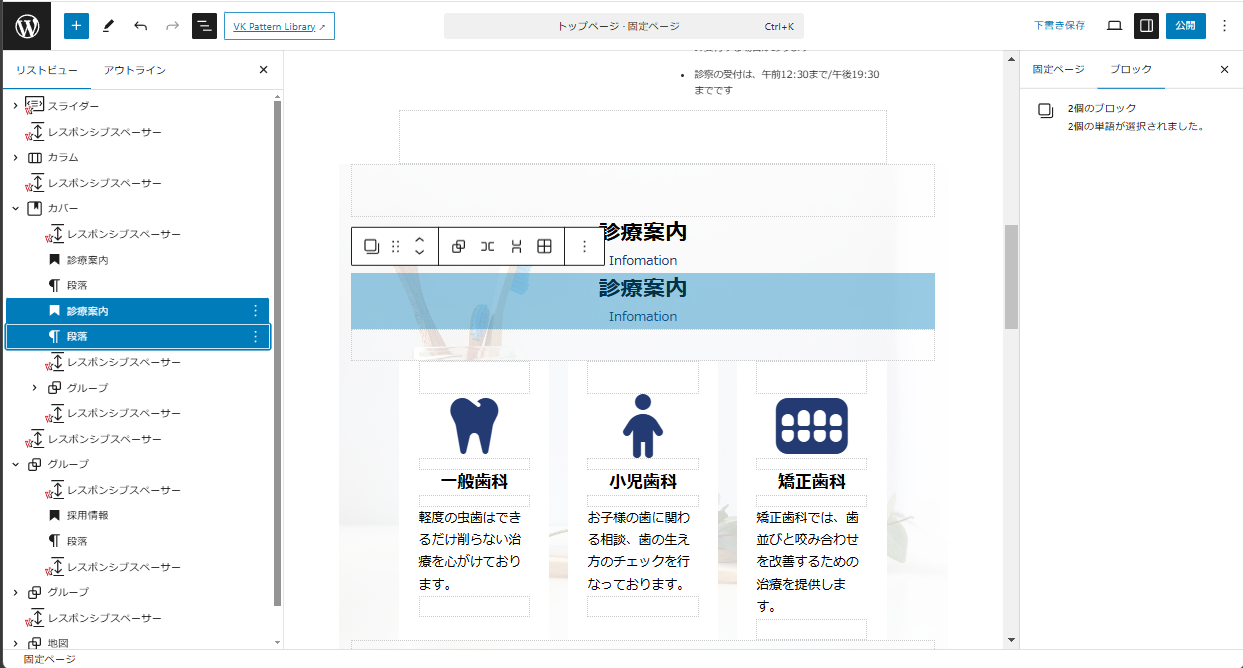Toggle the list view panel button
1243x668 pixels.
(x=204, y=26)
